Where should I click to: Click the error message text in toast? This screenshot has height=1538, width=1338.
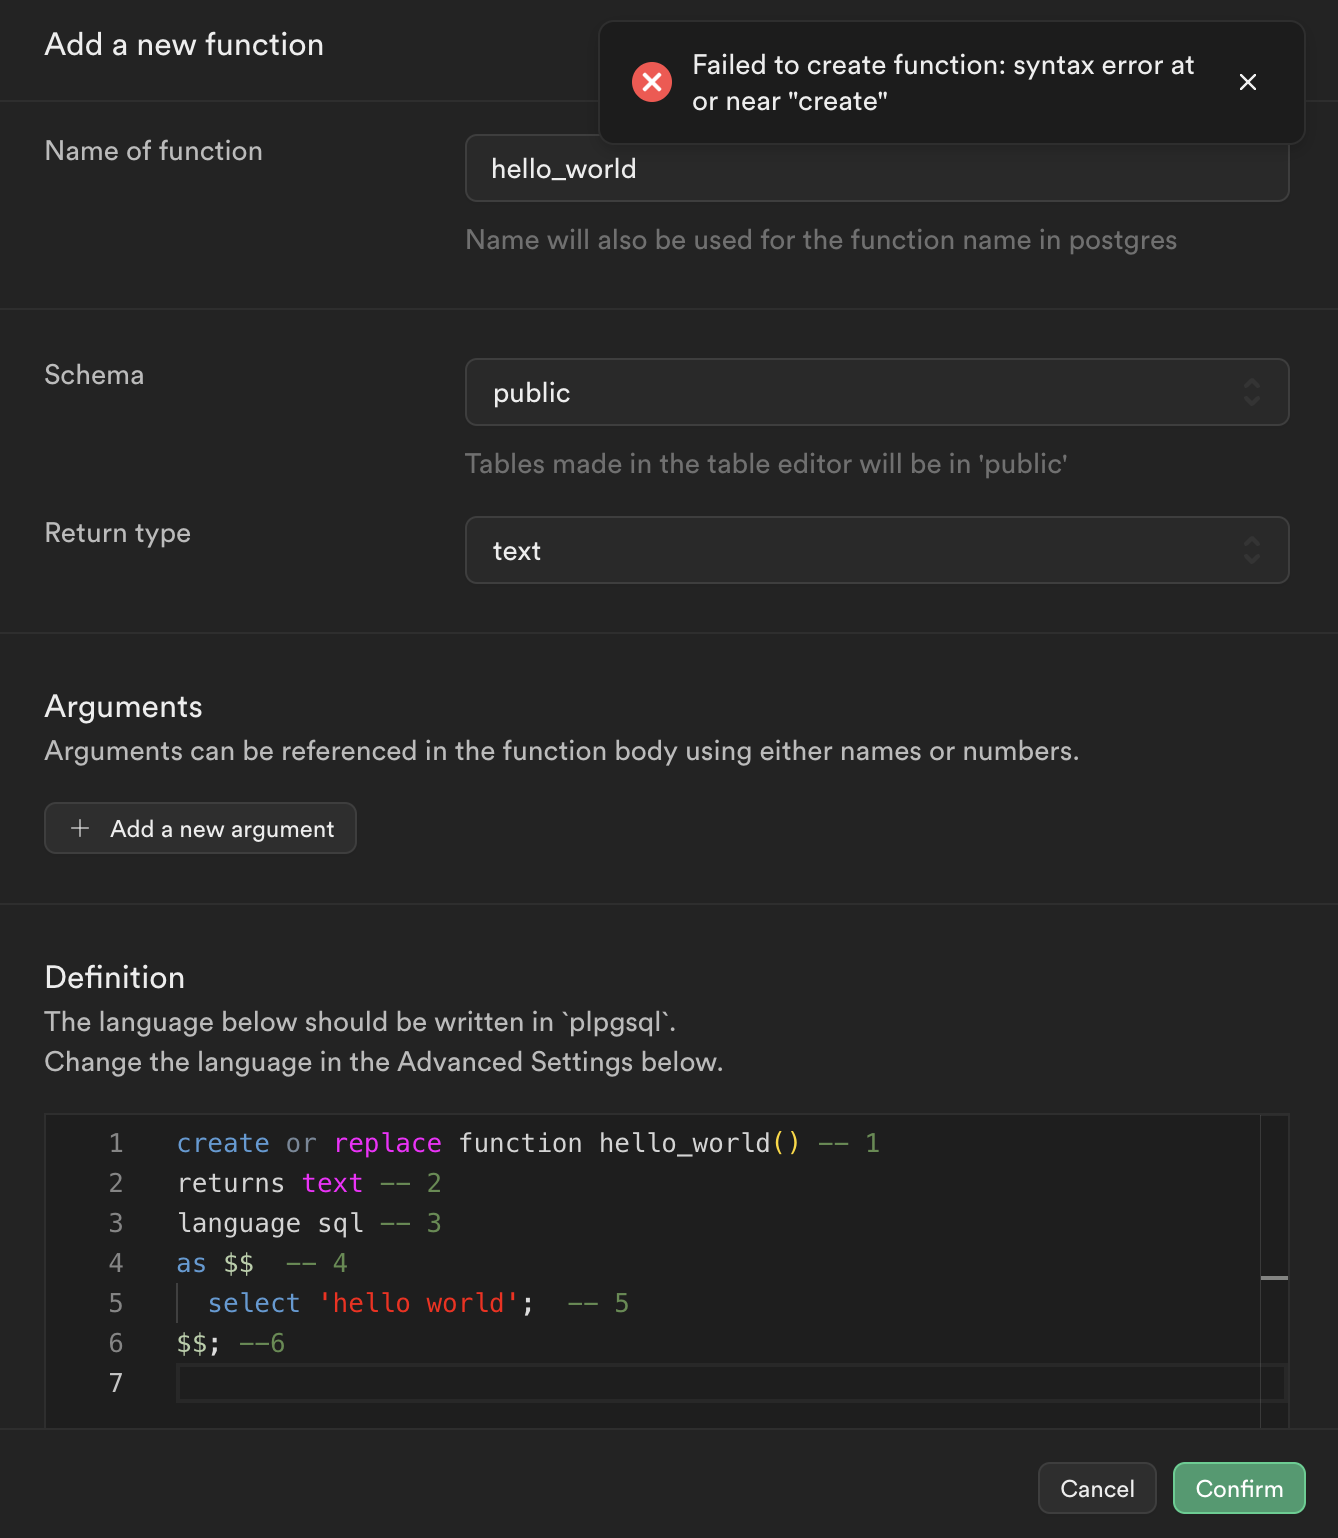[942, 83]
